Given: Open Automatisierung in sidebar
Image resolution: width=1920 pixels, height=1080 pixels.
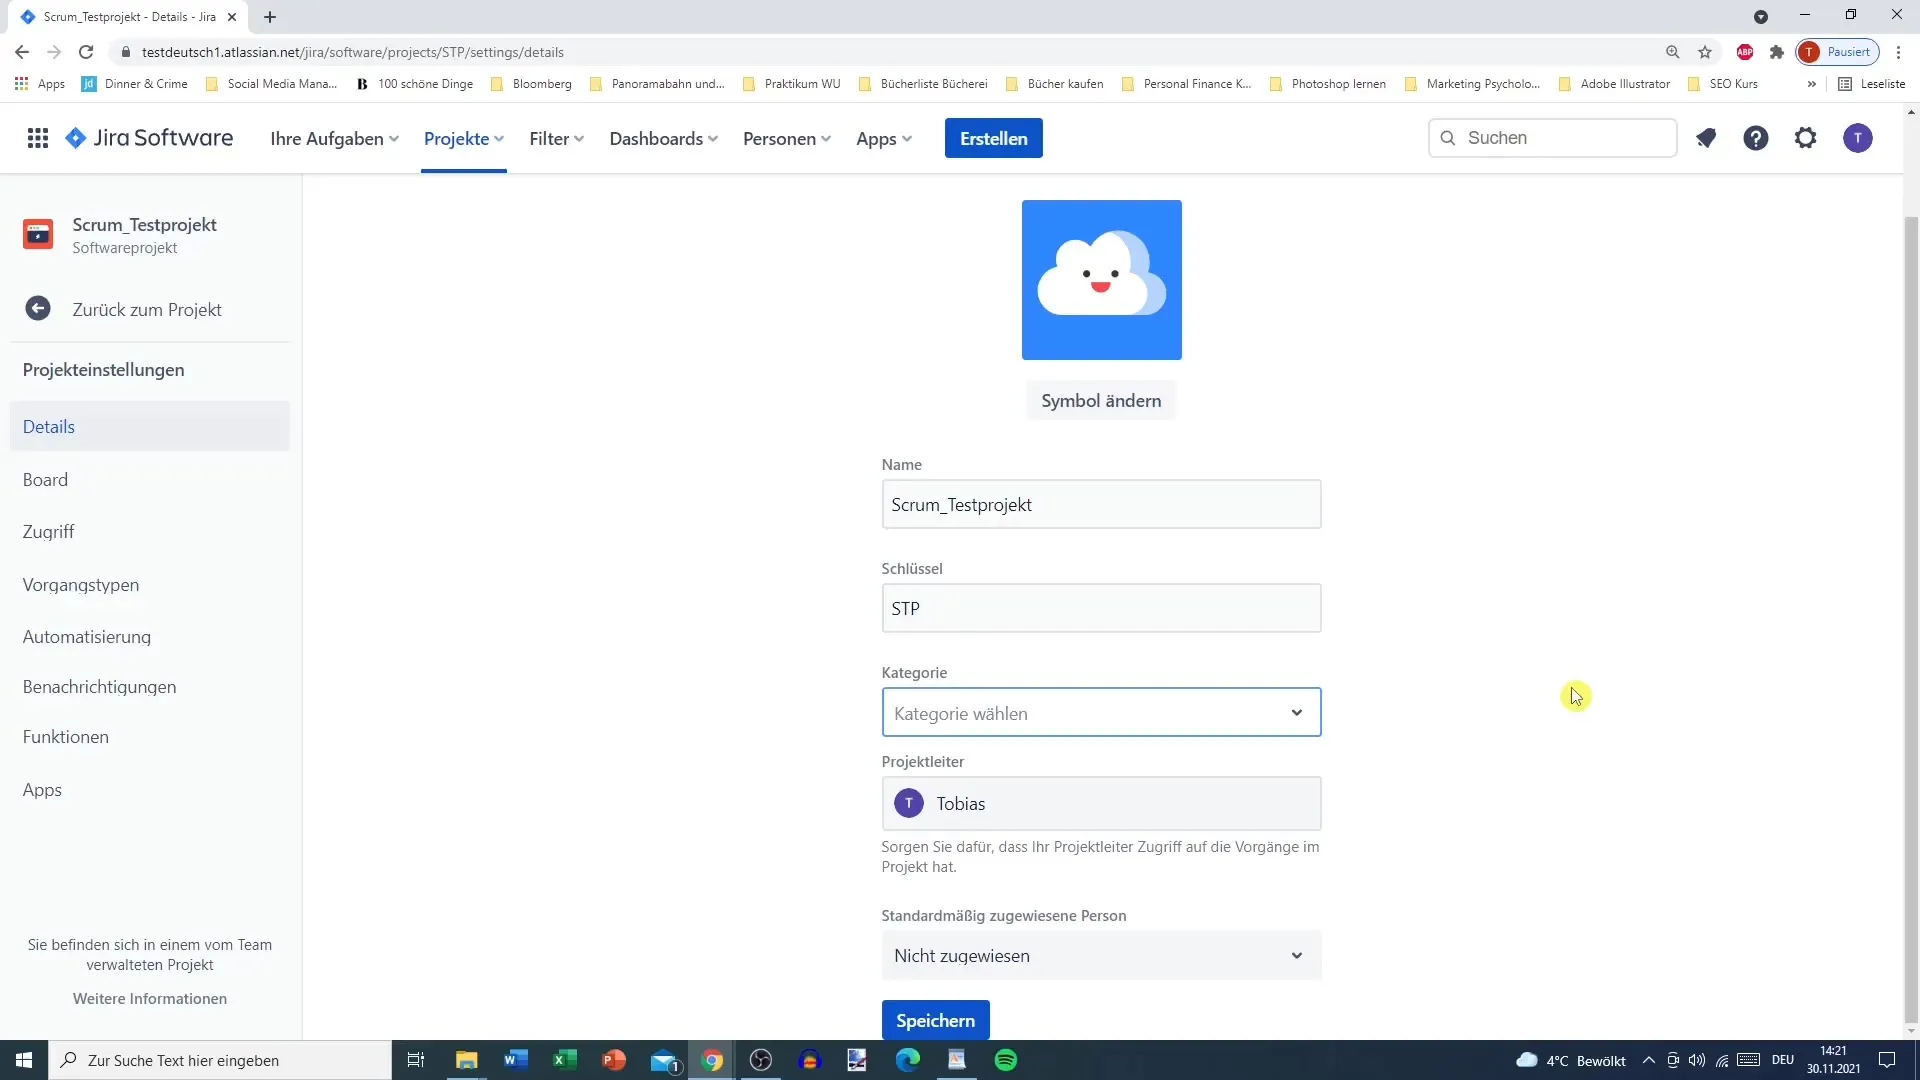Looking at the screenshot, I should point(150,637).
